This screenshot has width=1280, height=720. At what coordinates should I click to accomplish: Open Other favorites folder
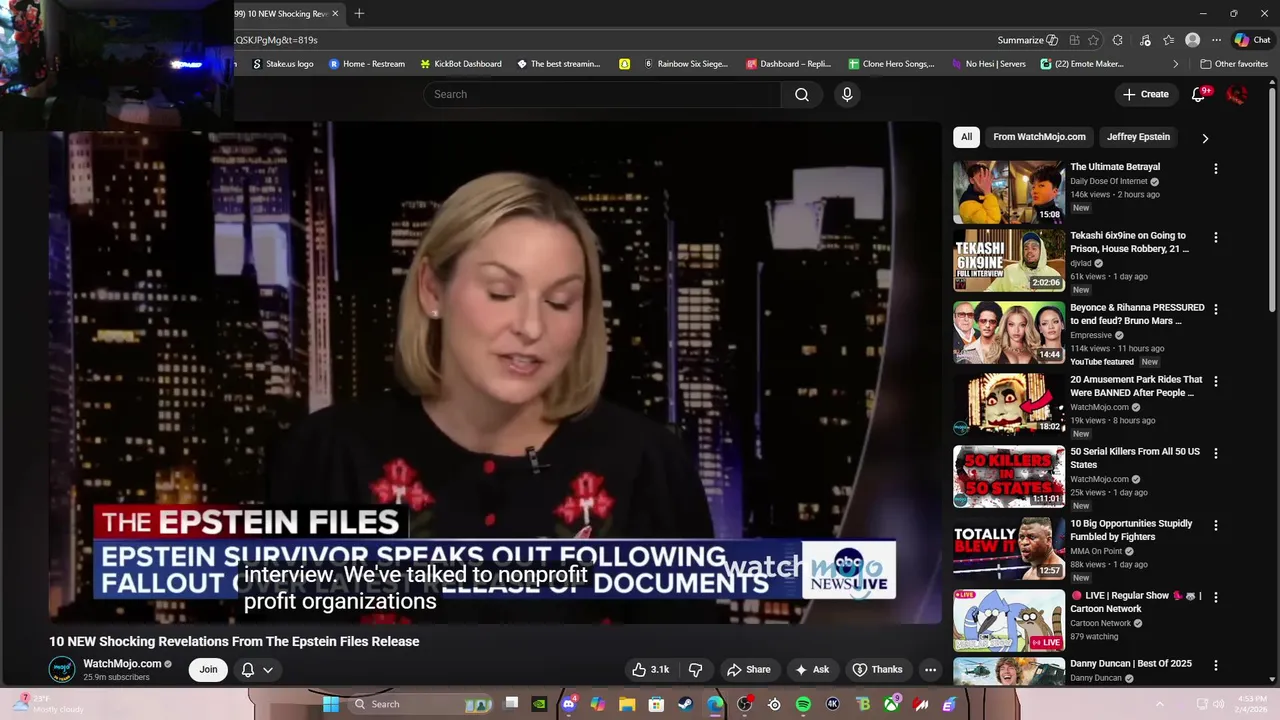(1234, 64)
